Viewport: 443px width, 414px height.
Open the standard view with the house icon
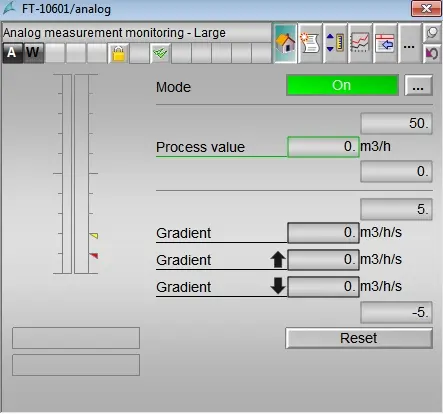pos(285,43)
